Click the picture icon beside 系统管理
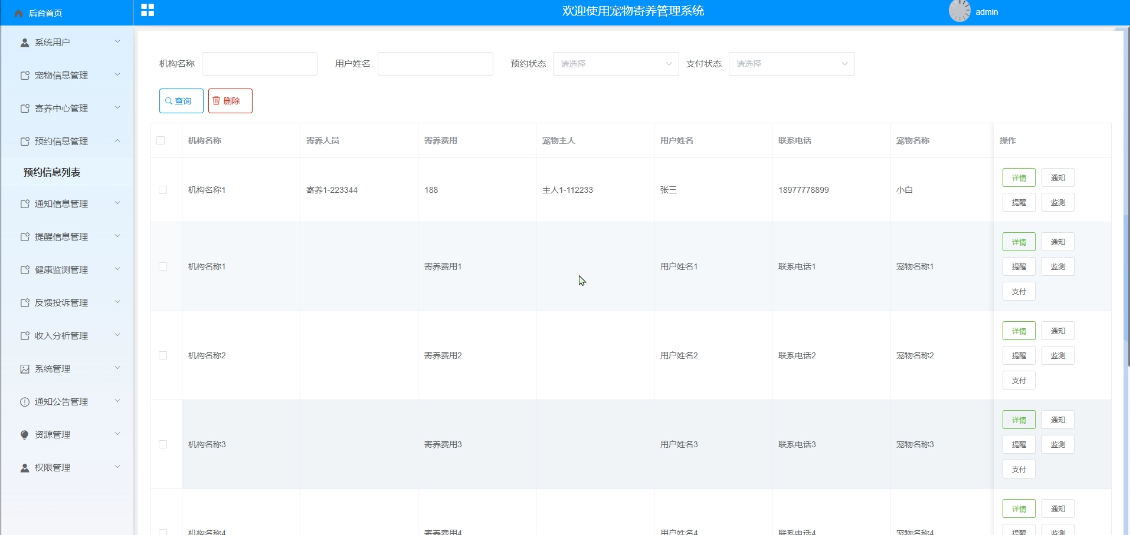1130x535 pixels. [25, 369]
